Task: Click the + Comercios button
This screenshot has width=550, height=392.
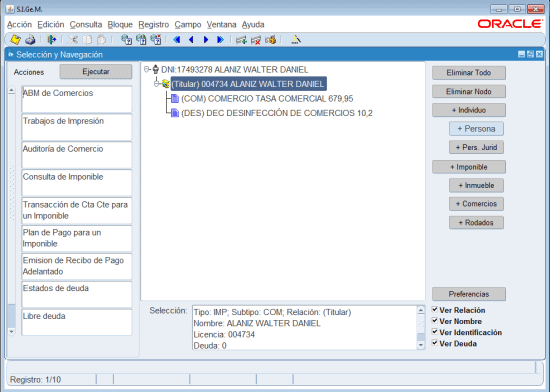Action: tap(476, 204)
